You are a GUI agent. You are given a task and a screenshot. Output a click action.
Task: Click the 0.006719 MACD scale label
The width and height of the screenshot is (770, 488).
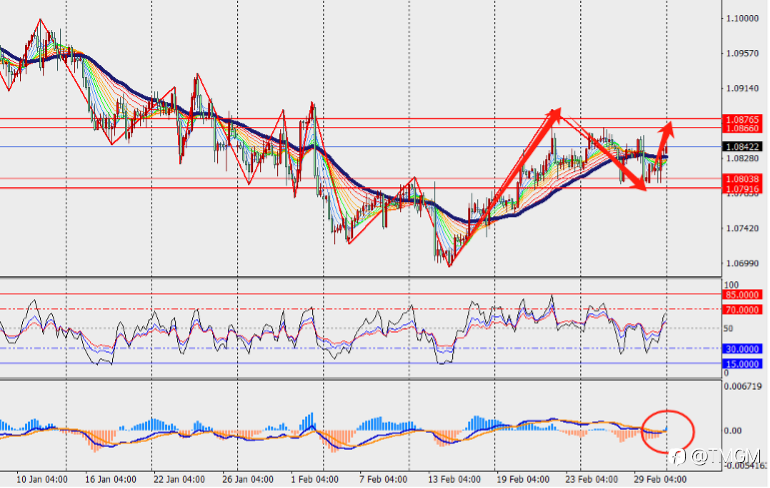744,387
